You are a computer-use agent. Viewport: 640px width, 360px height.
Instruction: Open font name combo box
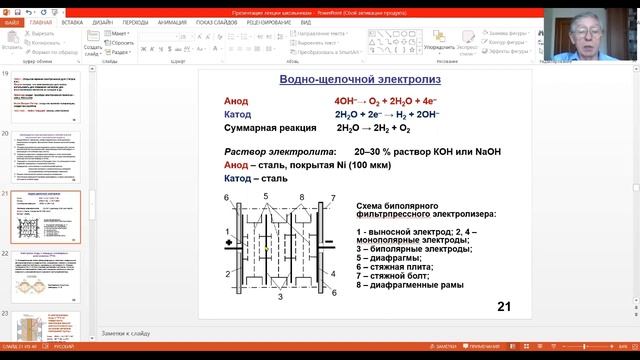(160, 37)
